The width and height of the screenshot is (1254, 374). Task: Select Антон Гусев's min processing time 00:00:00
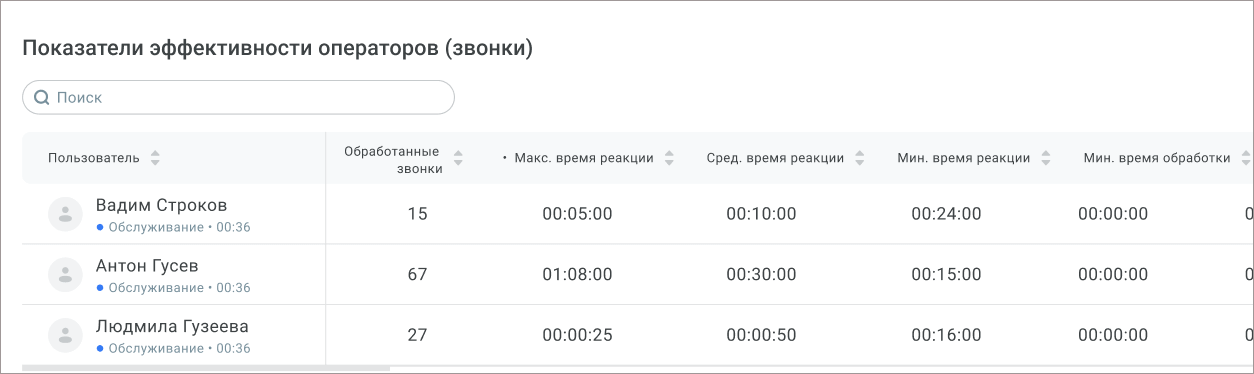(1113, 274)
